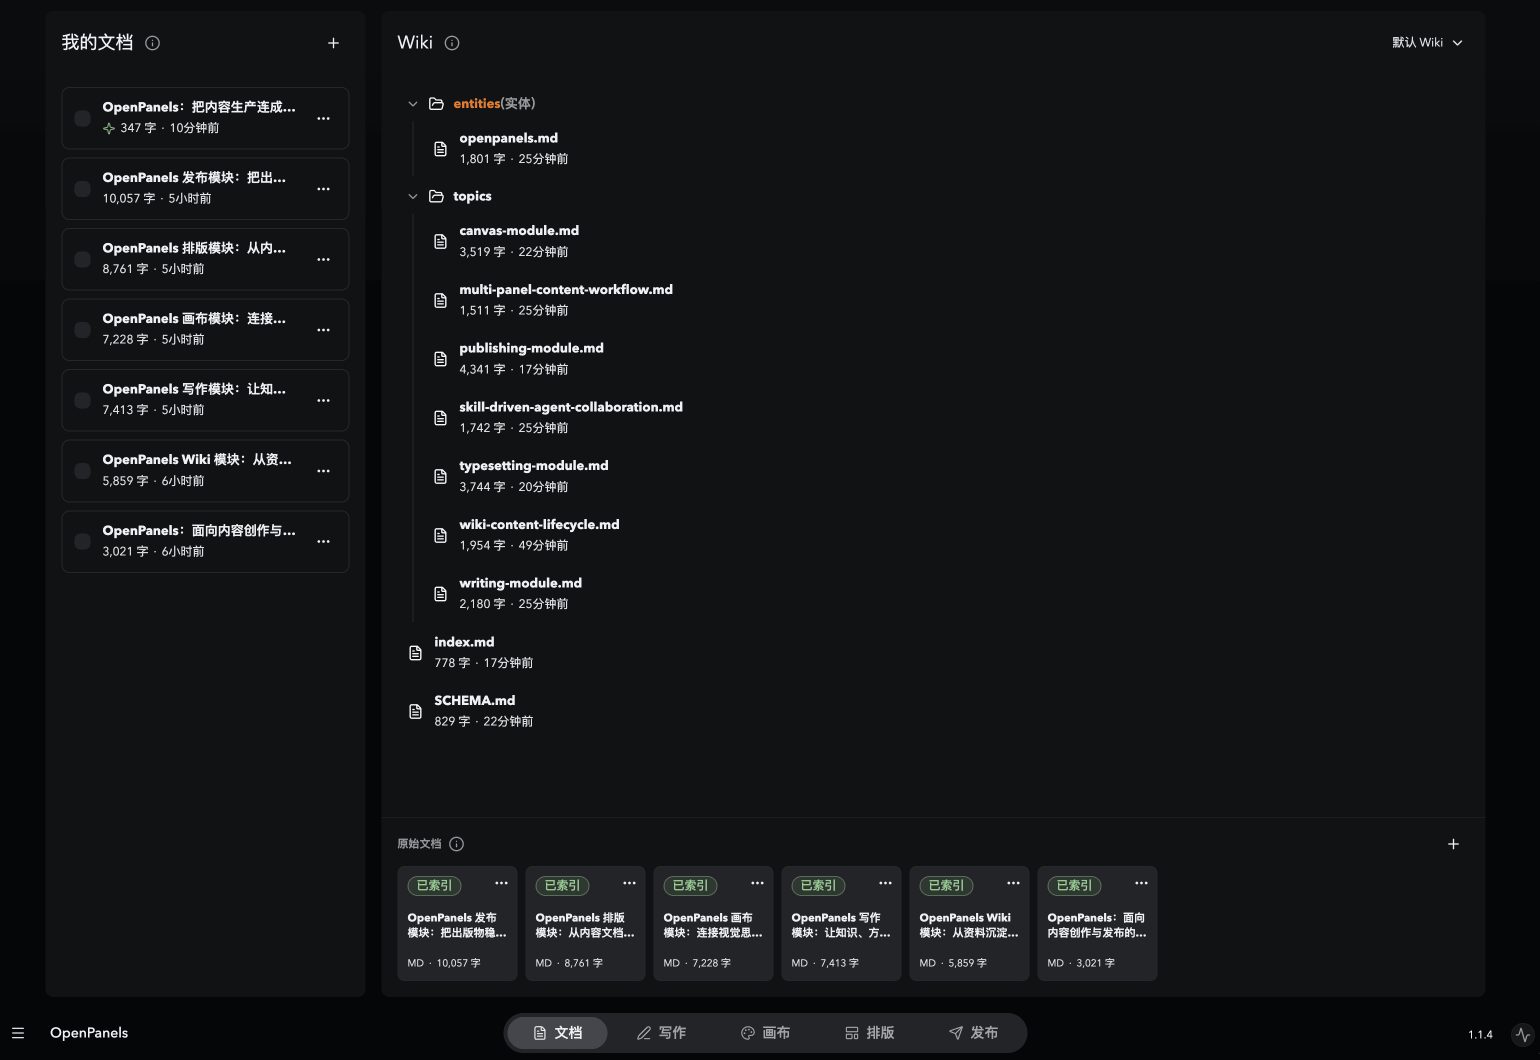
Task: Click the OpenPanels app name in bottom bar
Action: point(89,1033)
